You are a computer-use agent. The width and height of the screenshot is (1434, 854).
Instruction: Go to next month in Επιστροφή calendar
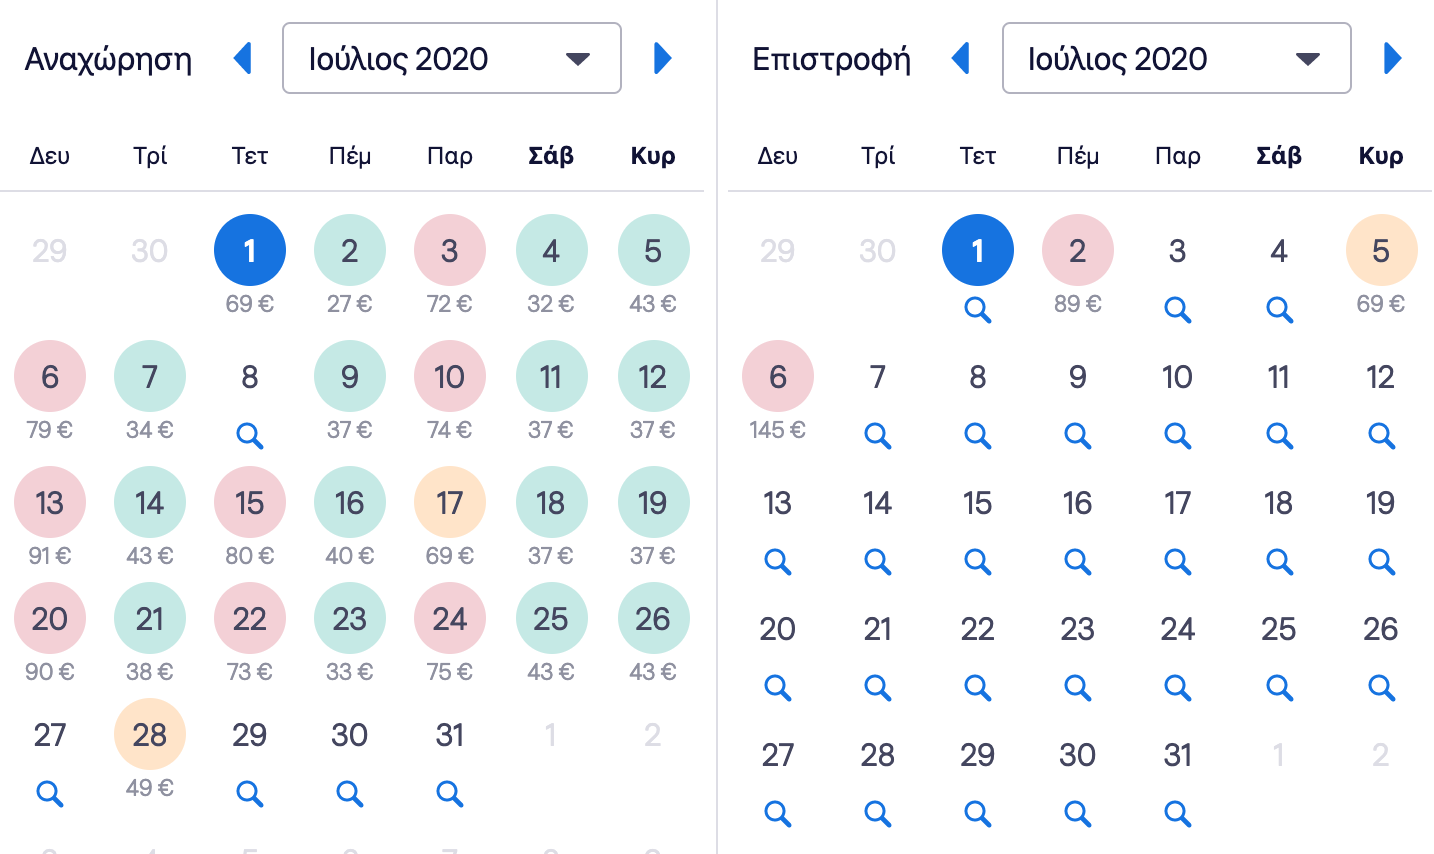(1392, 59)
